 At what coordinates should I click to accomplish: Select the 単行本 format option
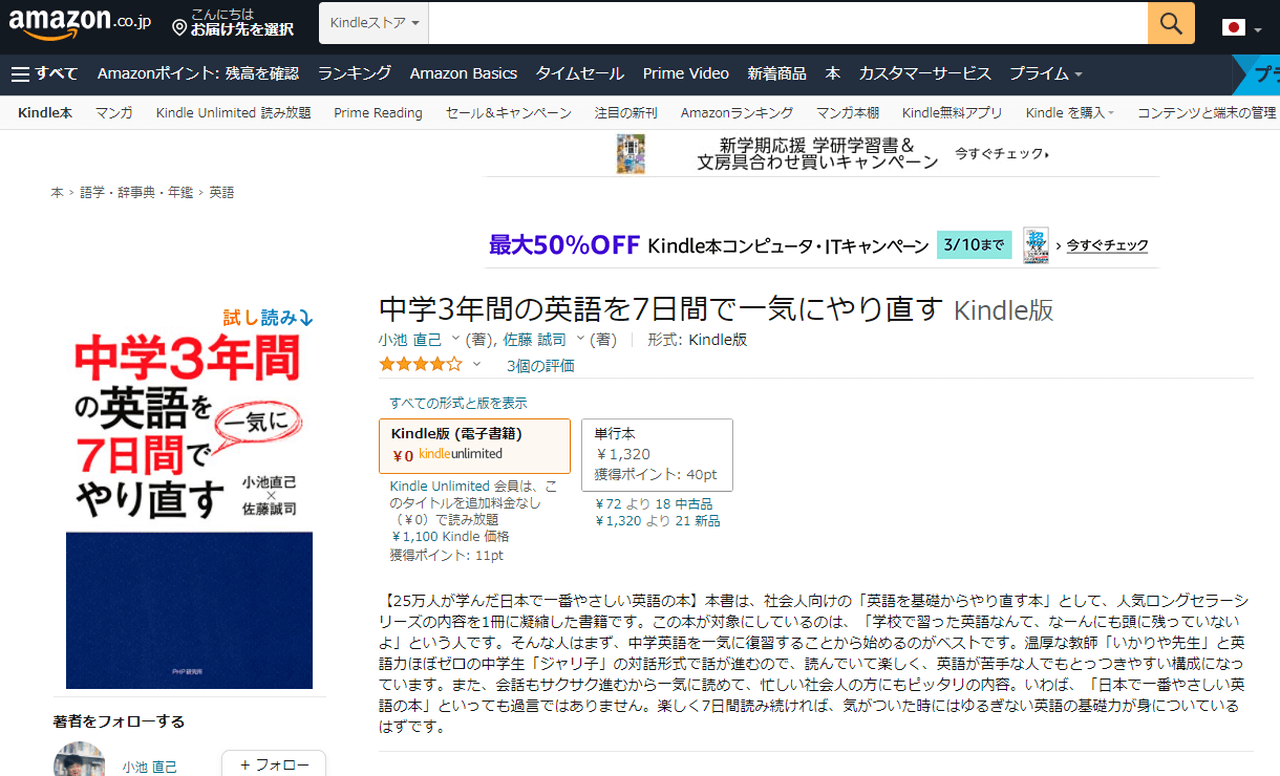656,454
